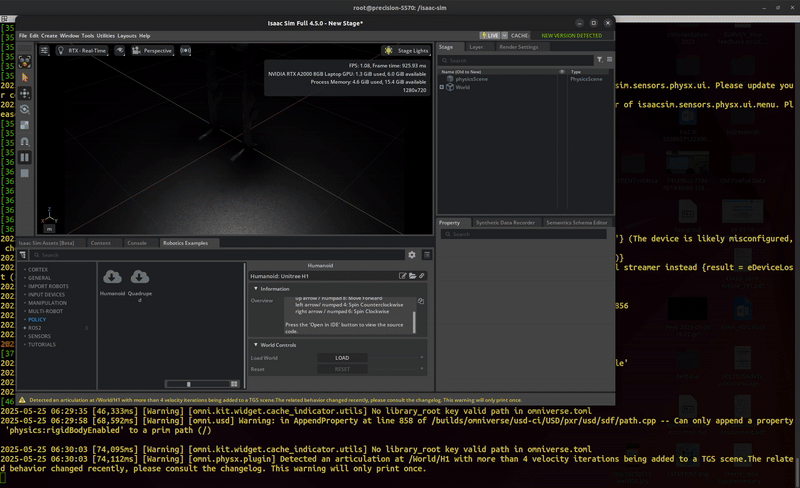This screenshot has width=800, height=488.
Task: Click the Humanoid example download thumbnail
Action: coord(112,277)
